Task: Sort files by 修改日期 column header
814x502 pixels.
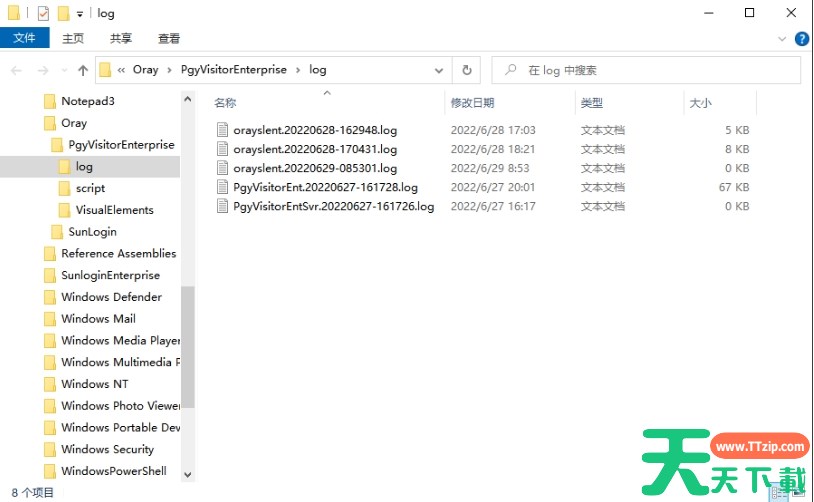Action: 472,103
